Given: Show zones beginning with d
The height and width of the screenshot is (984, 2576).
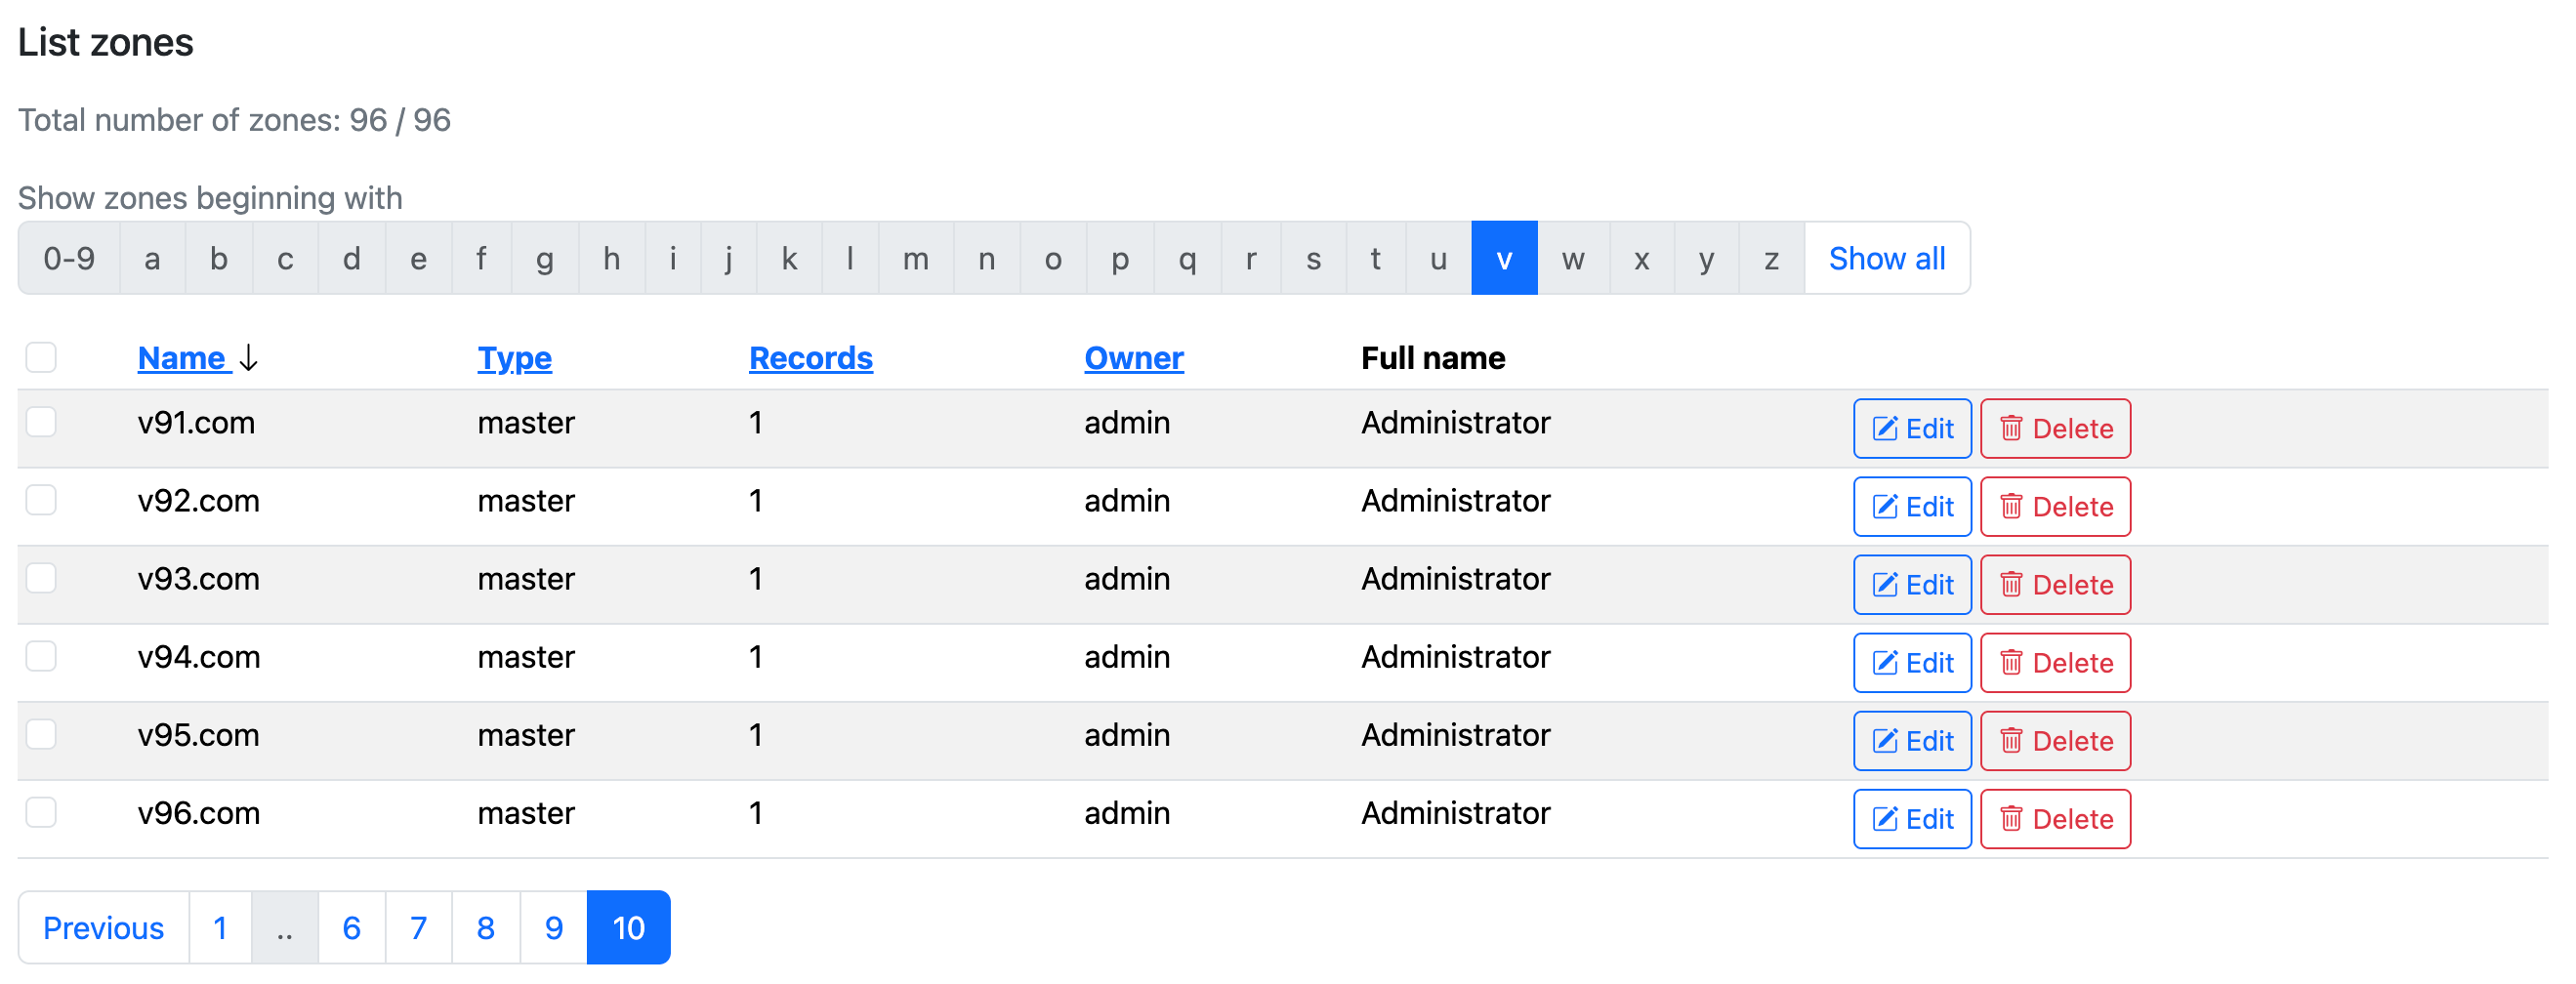Looking at the screenshot, I should coord(351,259).
